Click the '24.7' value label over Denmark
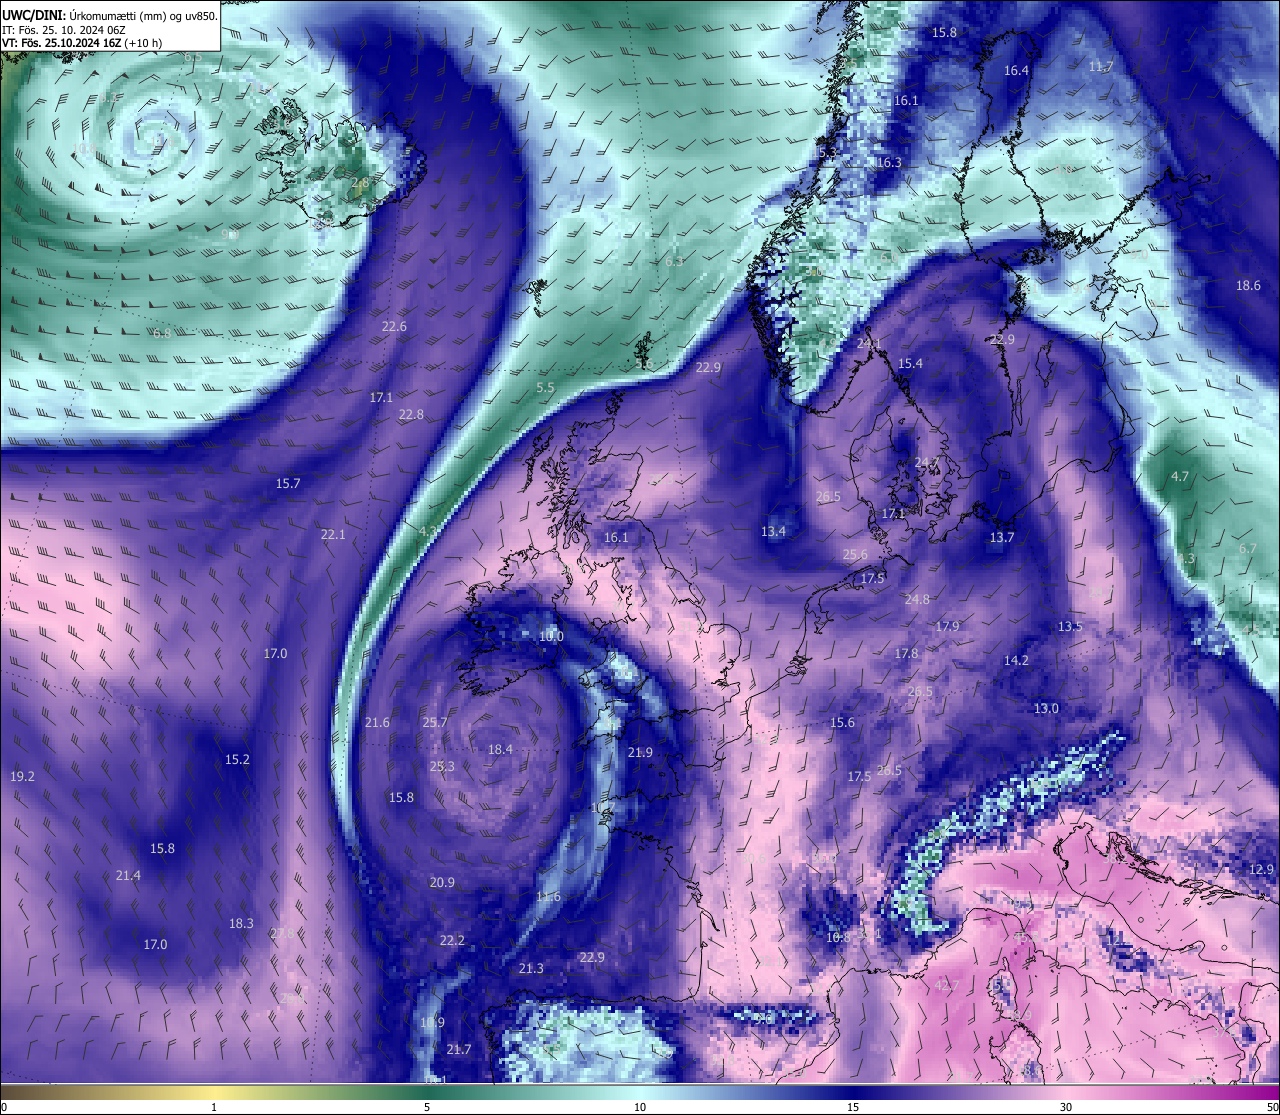1280x1115 pixels. click(927, 462)
